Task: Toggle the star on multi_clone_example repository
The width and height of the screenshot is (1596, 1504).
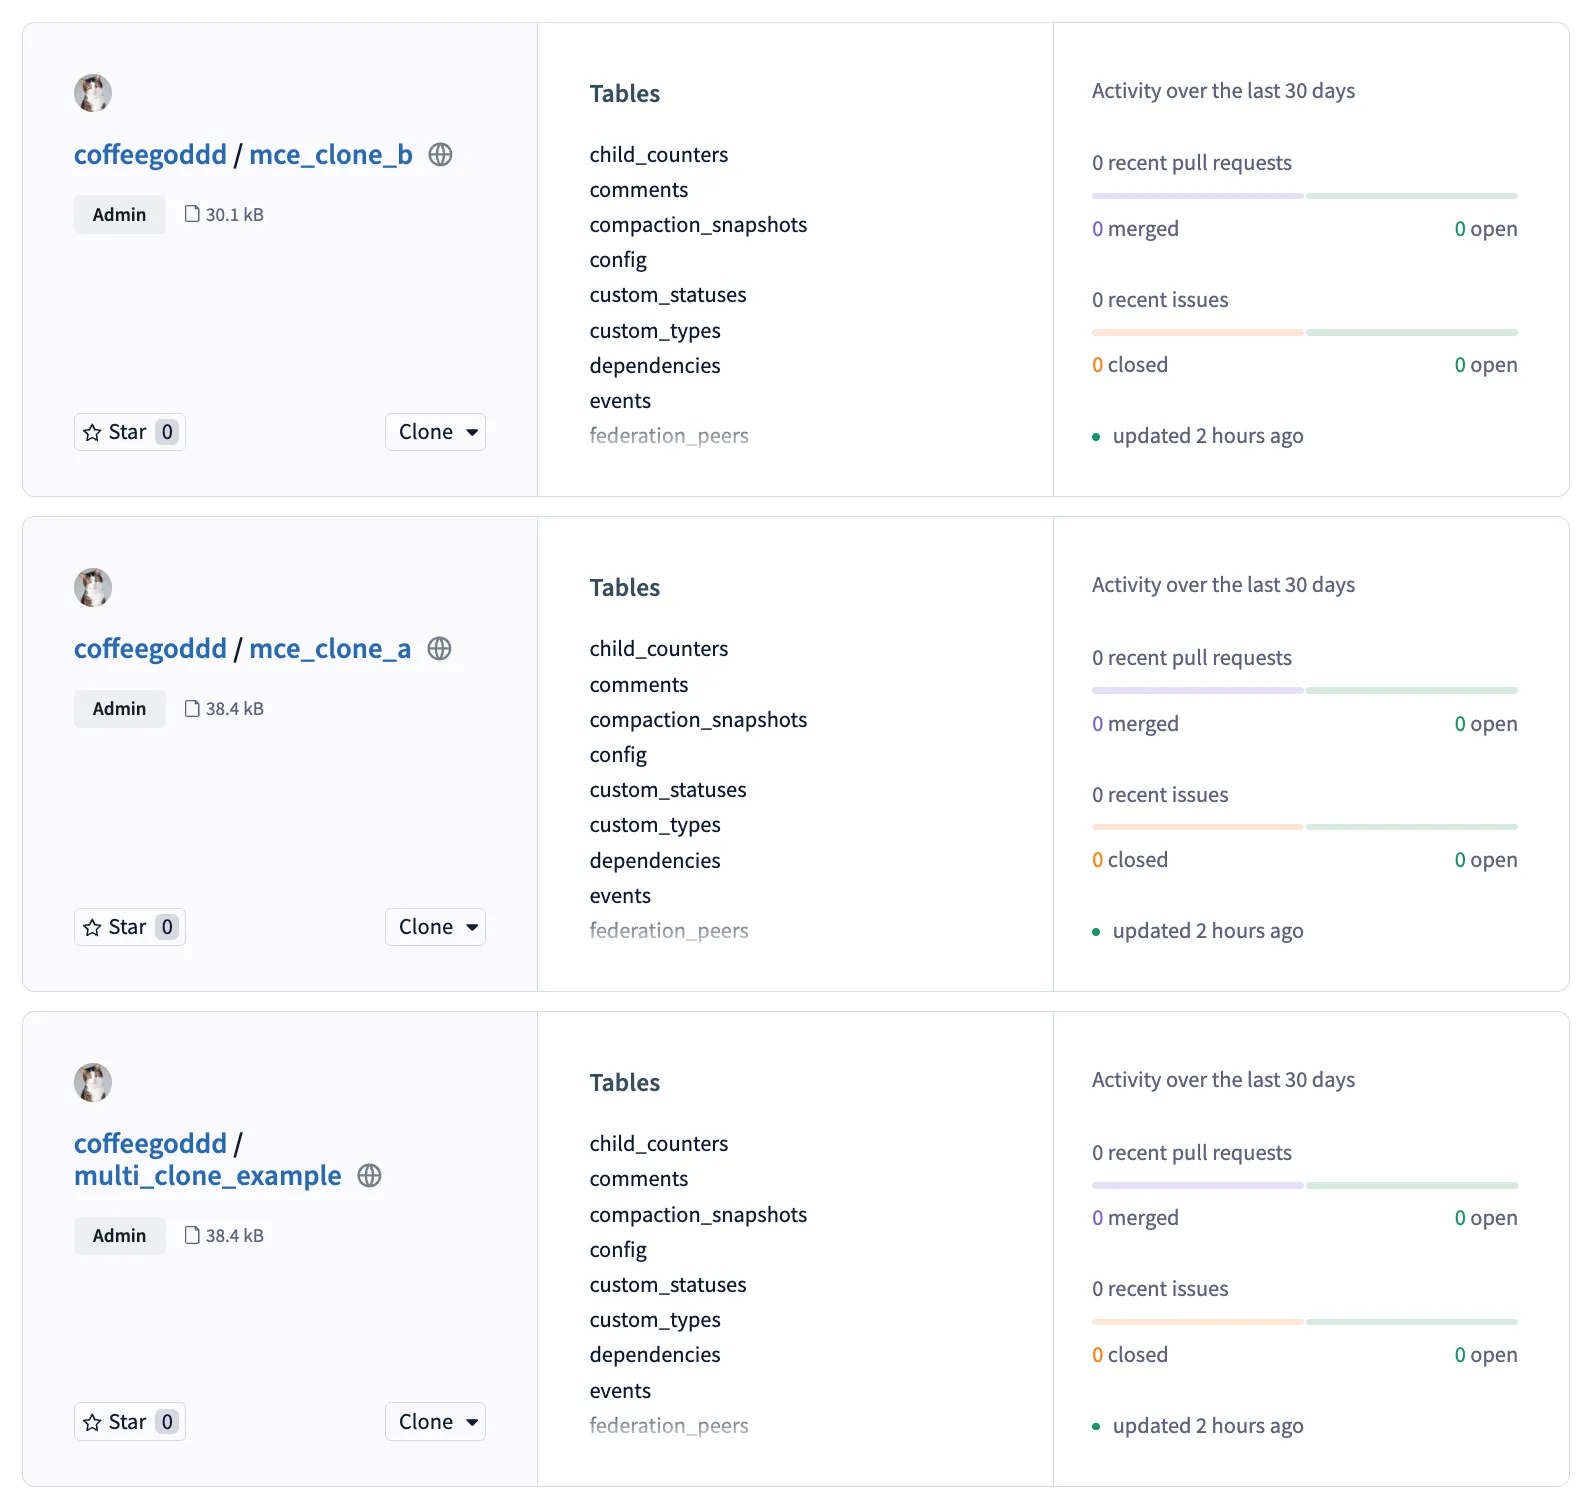Action: tap(129, 1421)
